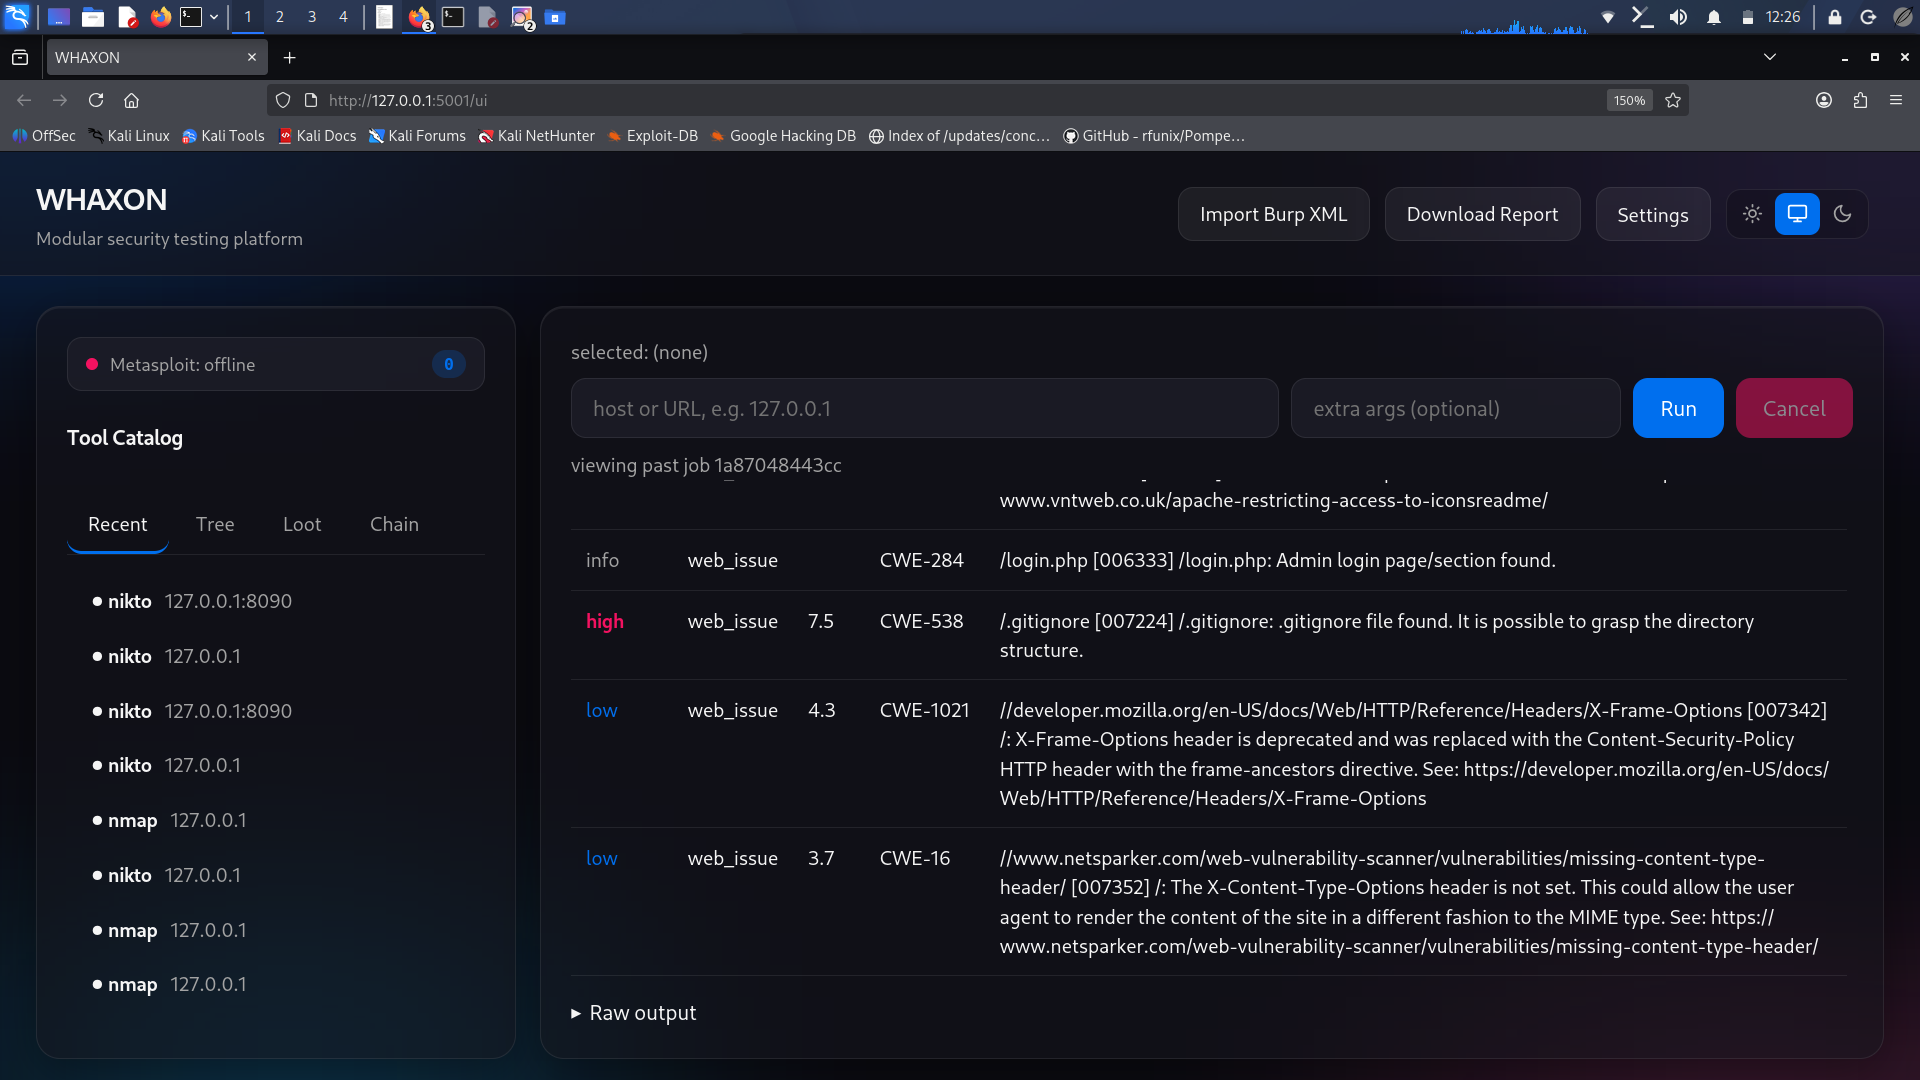Open new browser tab plus button
Image resolution: width=1920 pixels, height=1080 pixels.
tap(289, 58)
